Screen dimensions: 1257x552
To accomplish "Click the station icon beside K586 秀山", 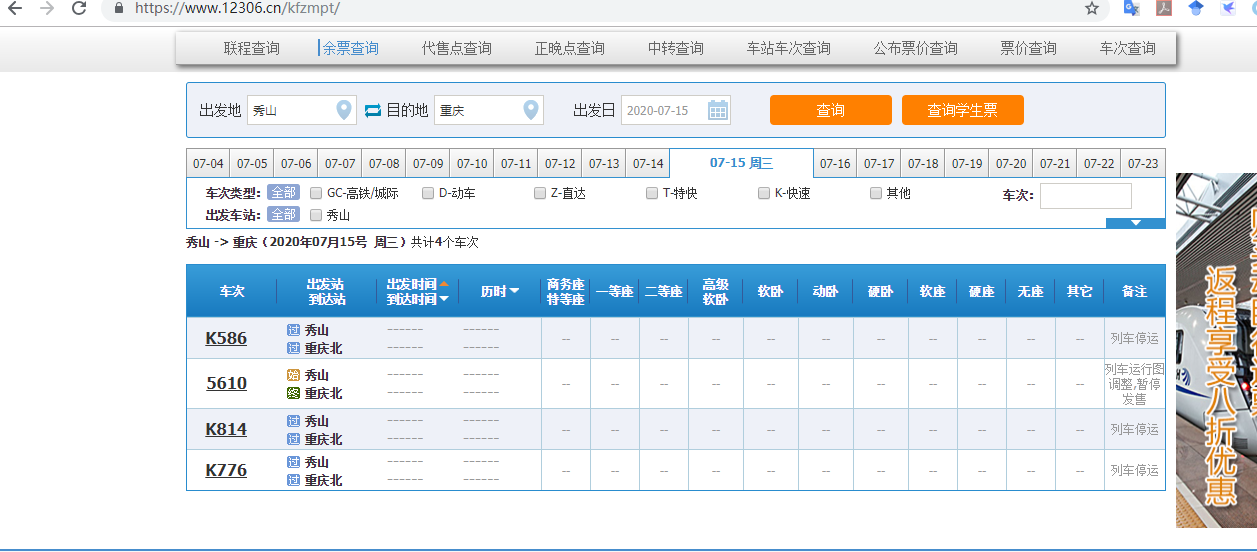I will [293, 330].
